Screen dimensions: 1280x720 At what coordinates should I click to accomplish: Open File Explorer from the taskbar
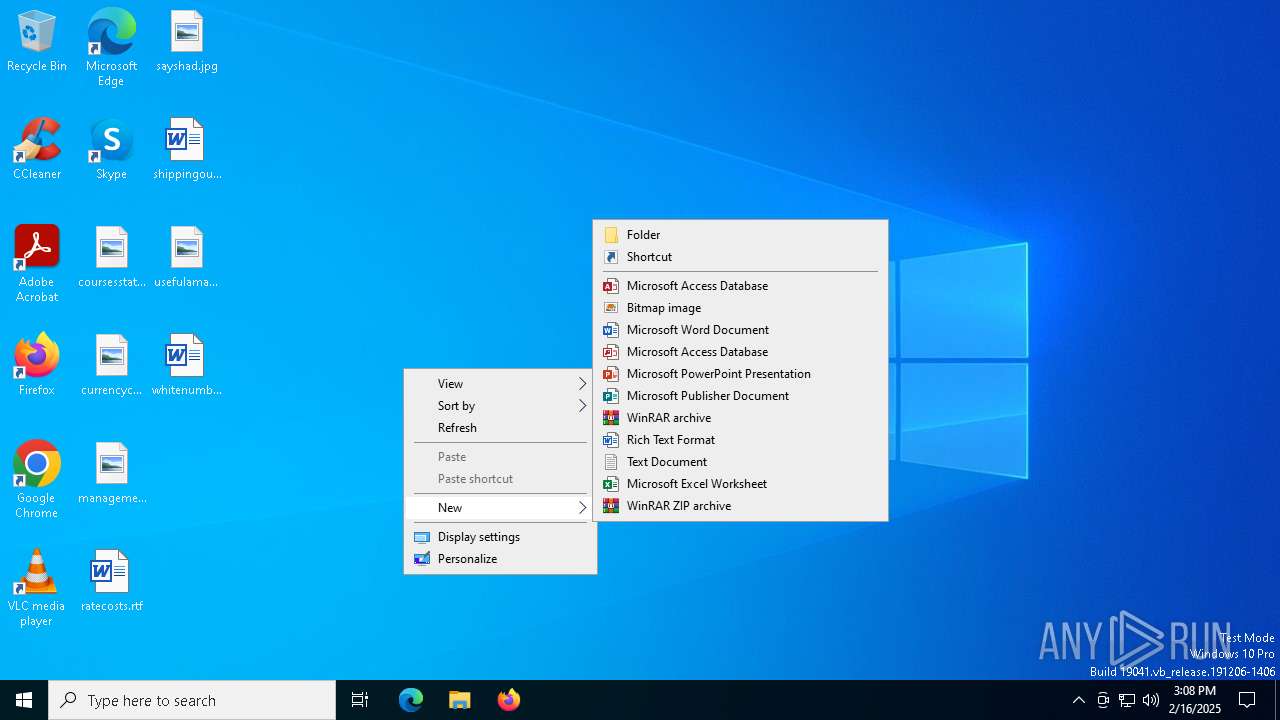[x=459, y=700]
